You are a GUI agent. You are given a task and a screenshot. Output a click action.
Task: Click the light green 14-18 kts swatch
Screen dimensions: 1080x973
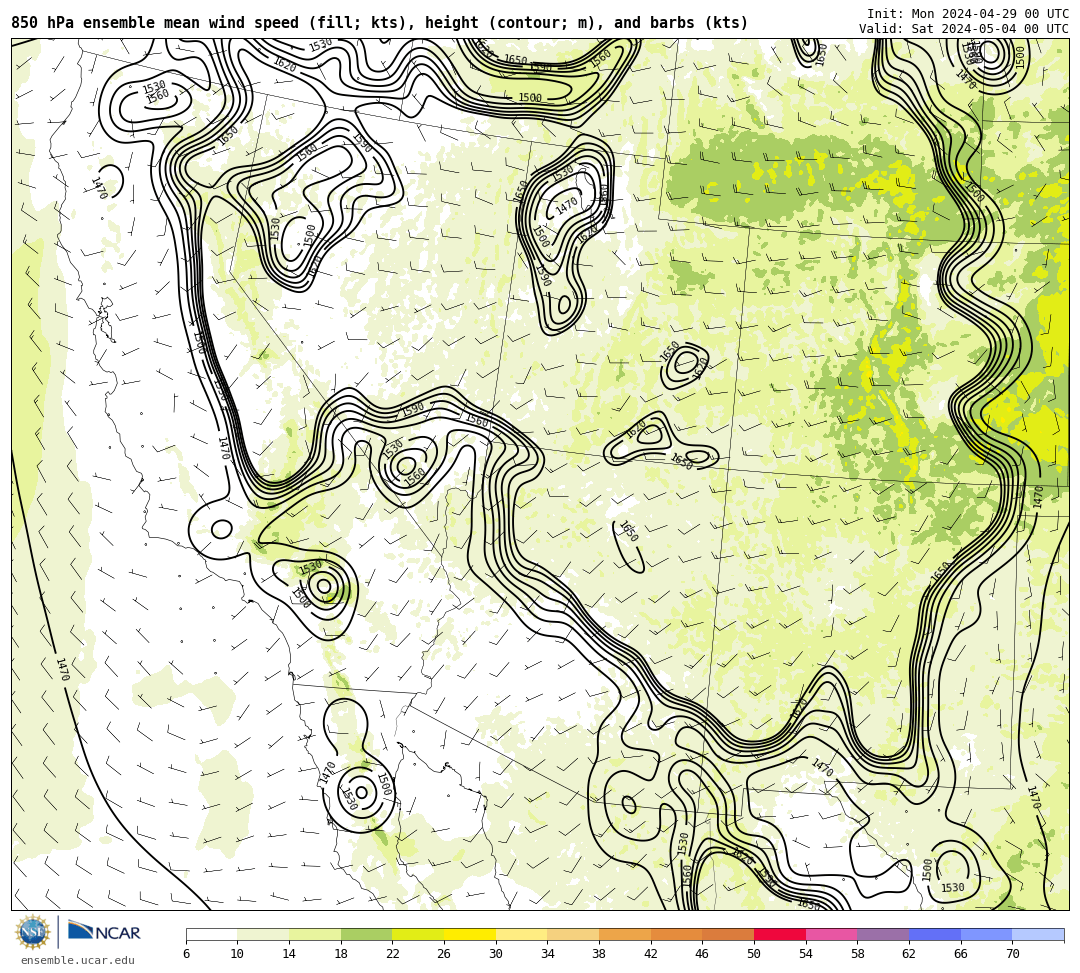315,934
